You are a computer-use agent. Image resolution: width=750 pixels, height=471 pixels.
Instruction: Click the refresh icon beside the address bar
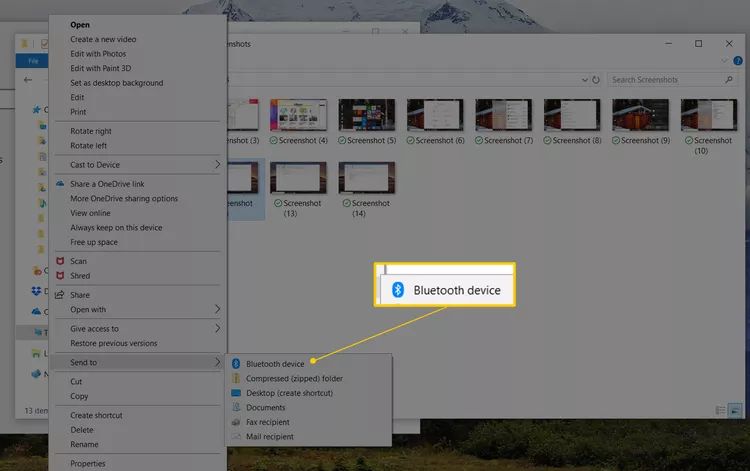pyautogui.click(x=595, y=80)
